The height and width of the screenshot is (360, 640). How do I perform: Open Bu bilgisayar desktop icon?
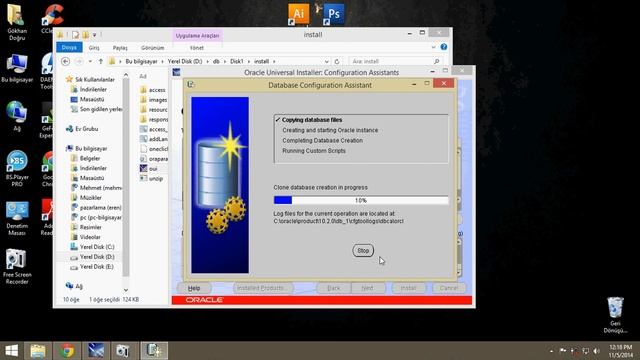[17, 68]
